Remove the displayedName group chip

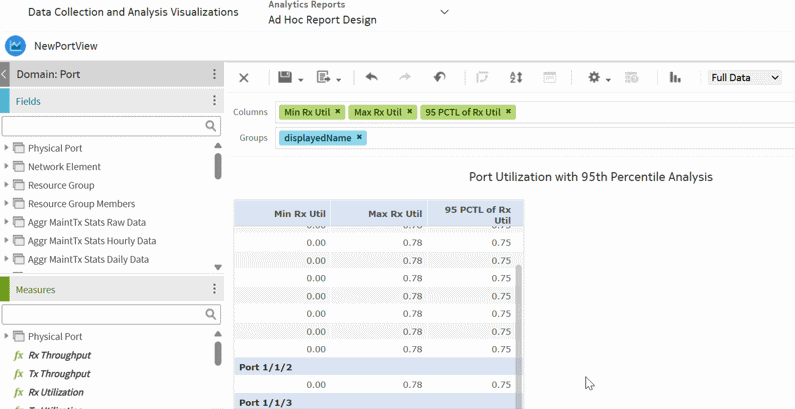pos(359,137)
